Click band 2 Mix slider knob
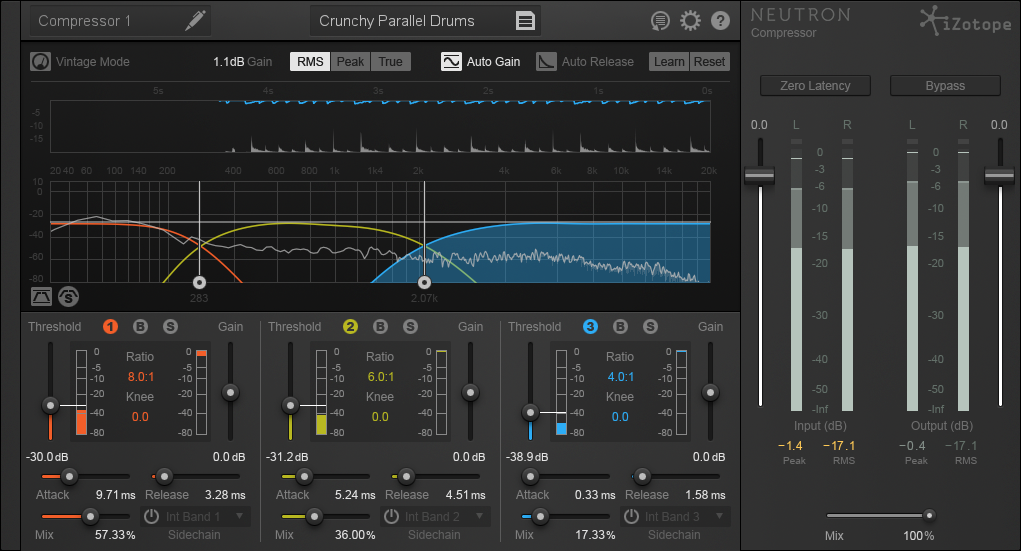The height and width of the screenshot is (551, 1021). click(315, 516)
